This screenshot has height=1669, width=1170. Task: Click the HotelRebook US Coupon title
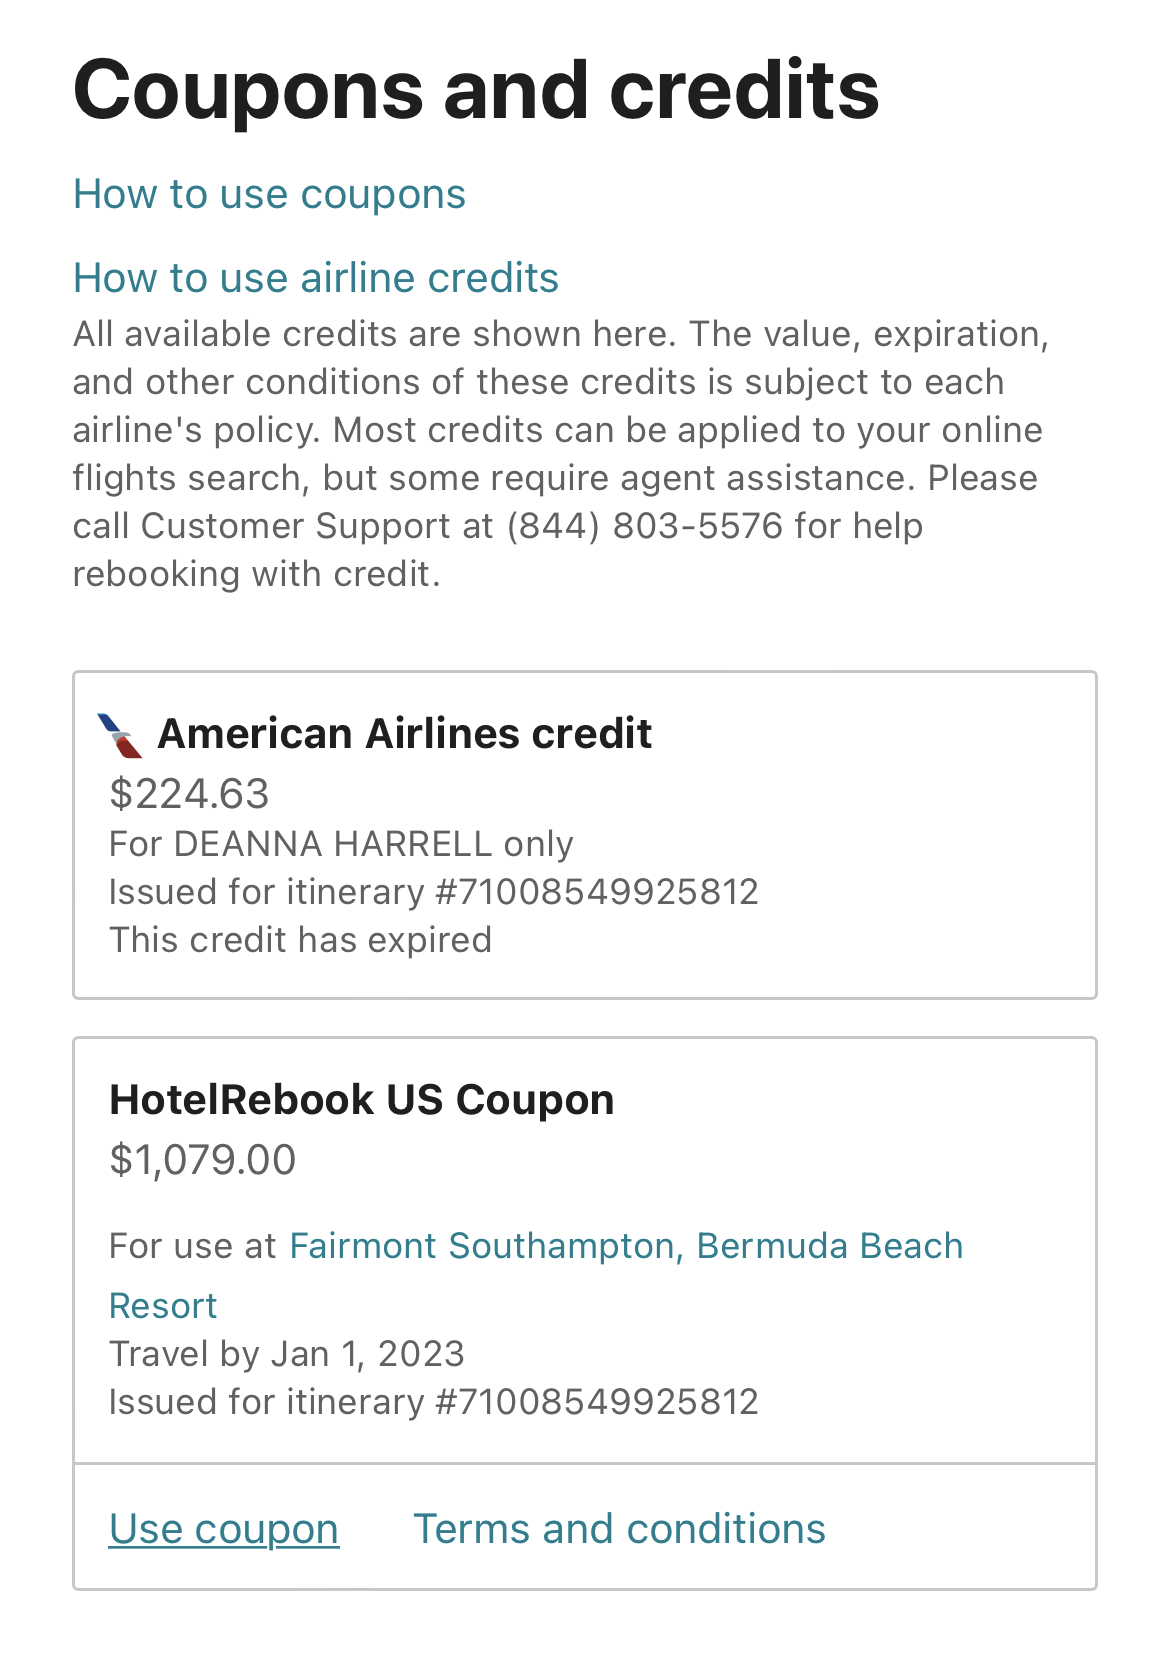(362, 1098)
